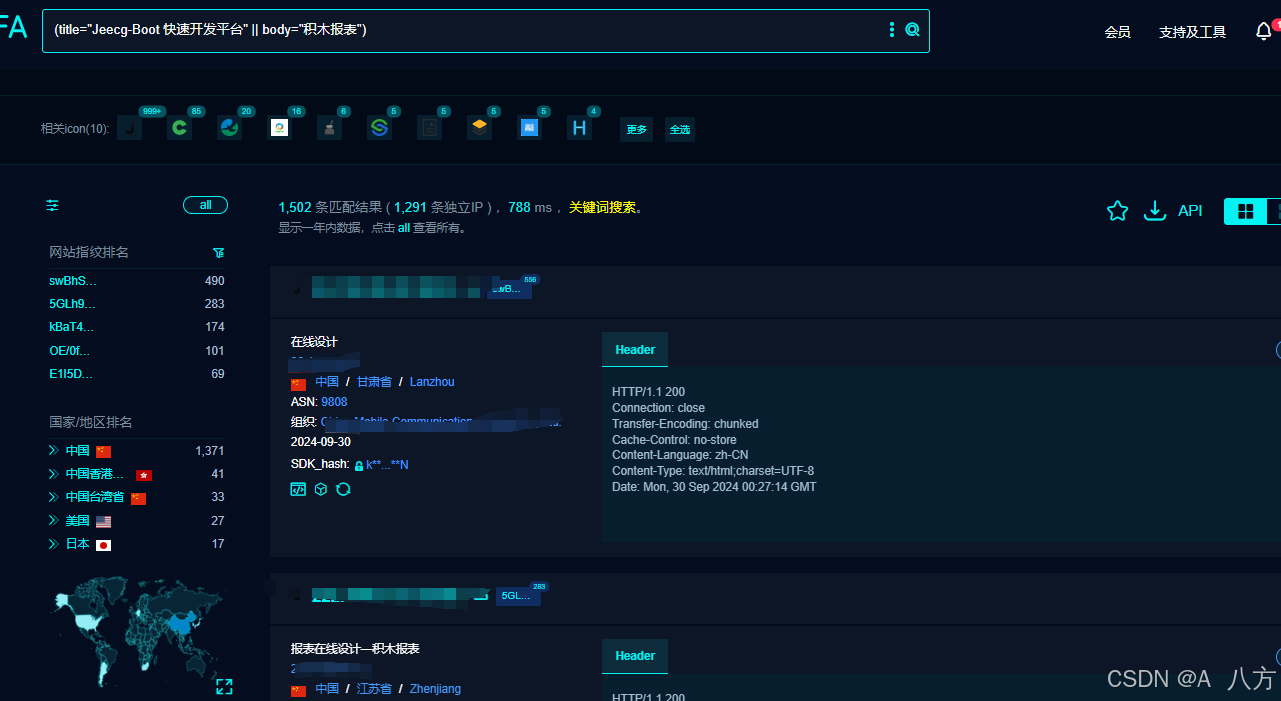
Task: Click the filter settings sliders icon
Action: [x=53, y=205]
